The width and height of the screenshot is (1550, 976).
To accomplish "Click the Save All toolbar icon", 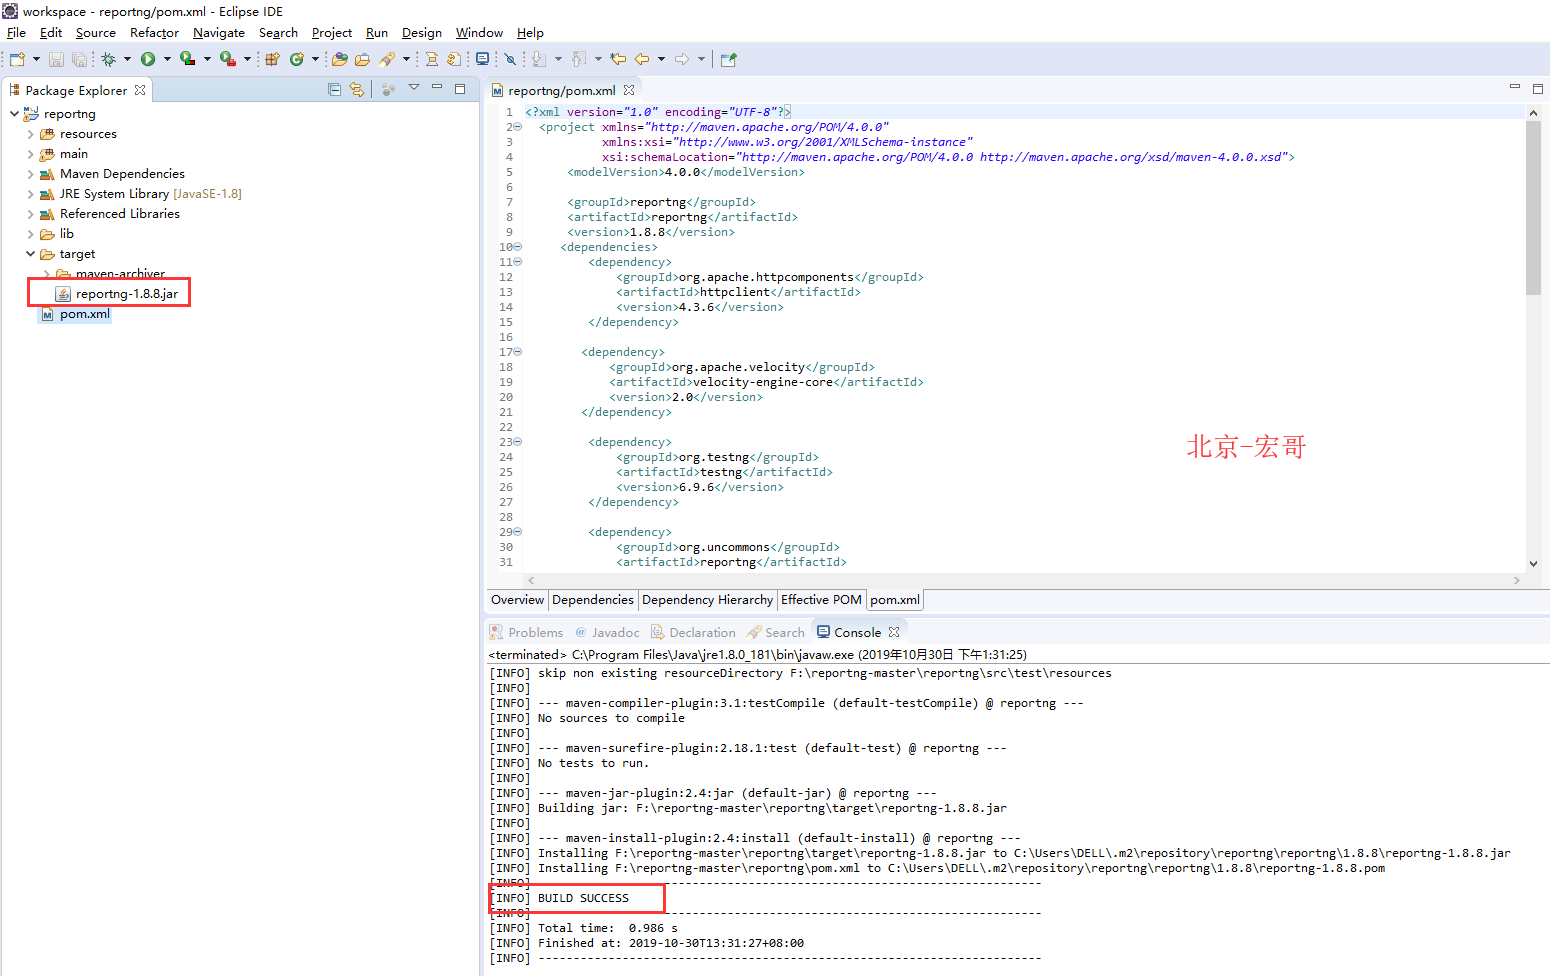I will click(79, 59).
